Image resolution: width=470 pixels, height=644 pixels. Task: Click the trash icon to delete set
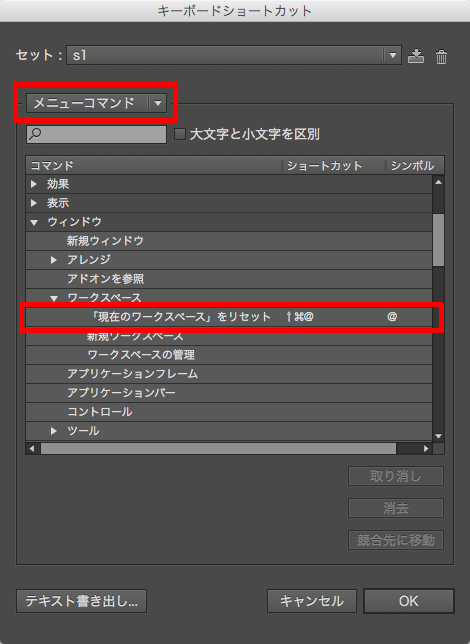441,57
